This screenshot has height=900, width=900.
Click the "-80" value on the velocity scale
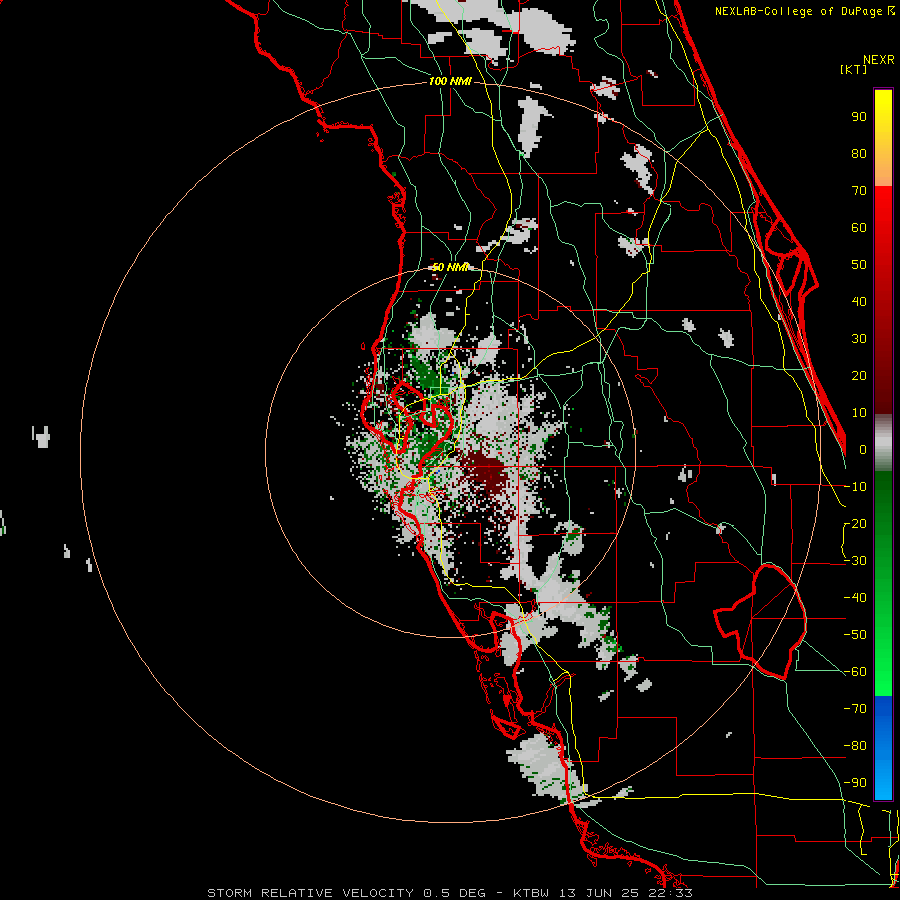click(856, 746)
